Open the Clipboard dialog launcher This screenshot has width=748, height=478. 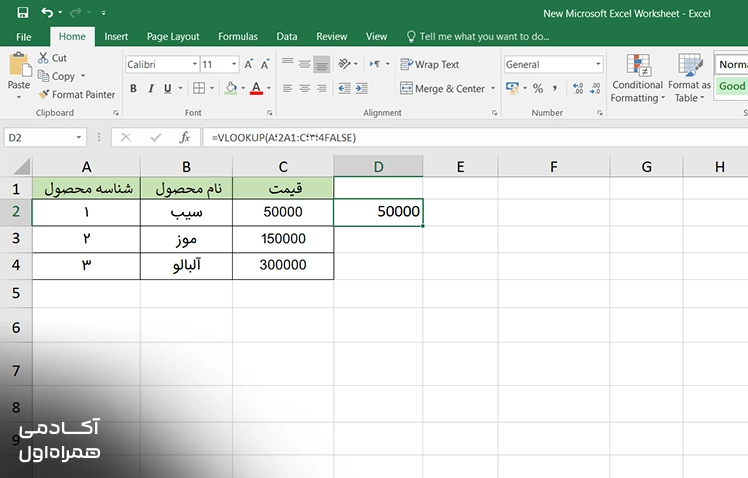click(x=115, y=113)
